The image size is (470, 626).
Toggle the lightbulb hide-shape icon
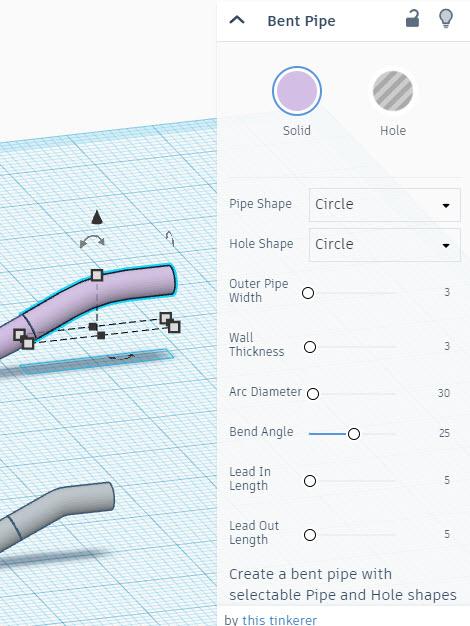(x=446, y=19)
